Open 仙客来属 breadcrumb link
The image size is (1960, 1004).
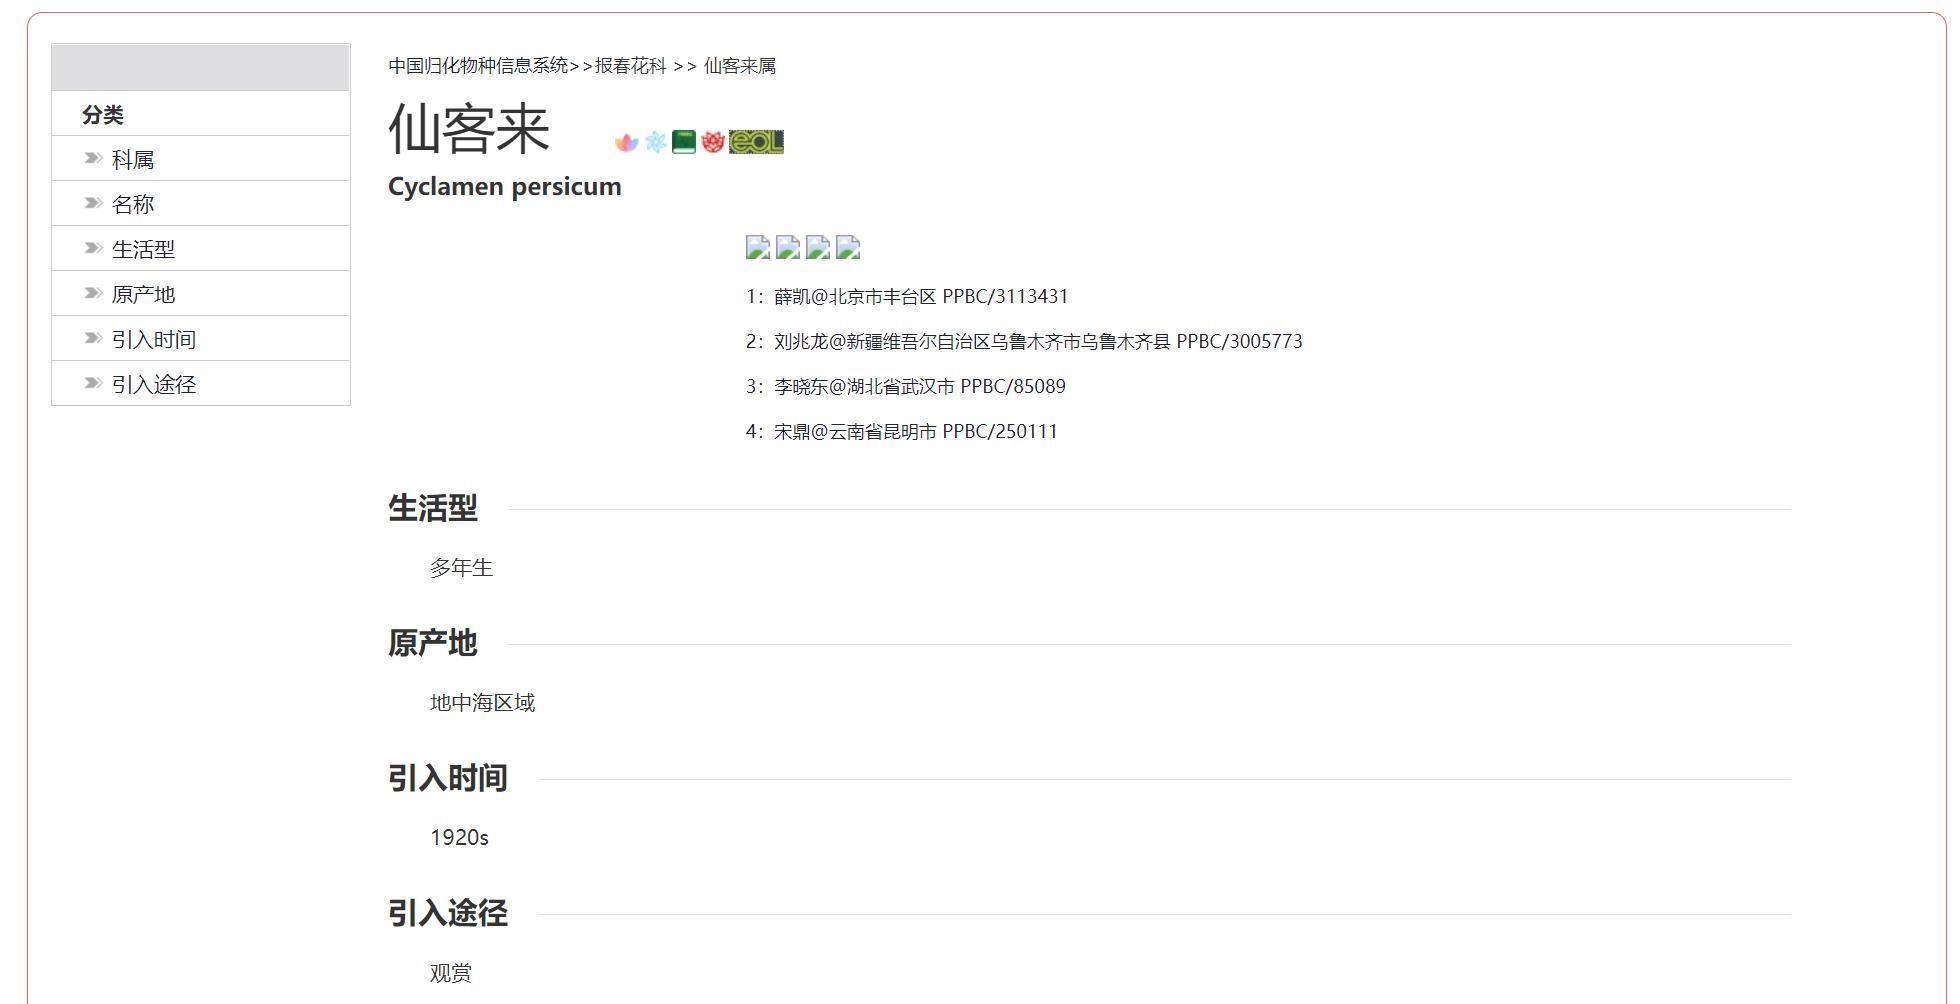coord(739,66)
